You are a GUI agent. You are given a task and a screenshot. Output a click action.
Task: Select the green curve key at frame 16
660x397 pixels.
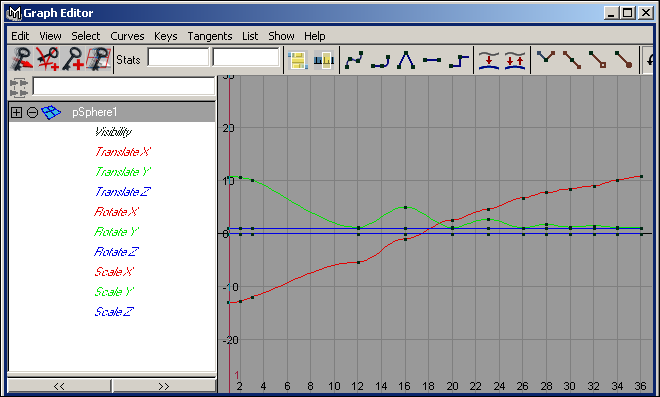click(405, 207)
